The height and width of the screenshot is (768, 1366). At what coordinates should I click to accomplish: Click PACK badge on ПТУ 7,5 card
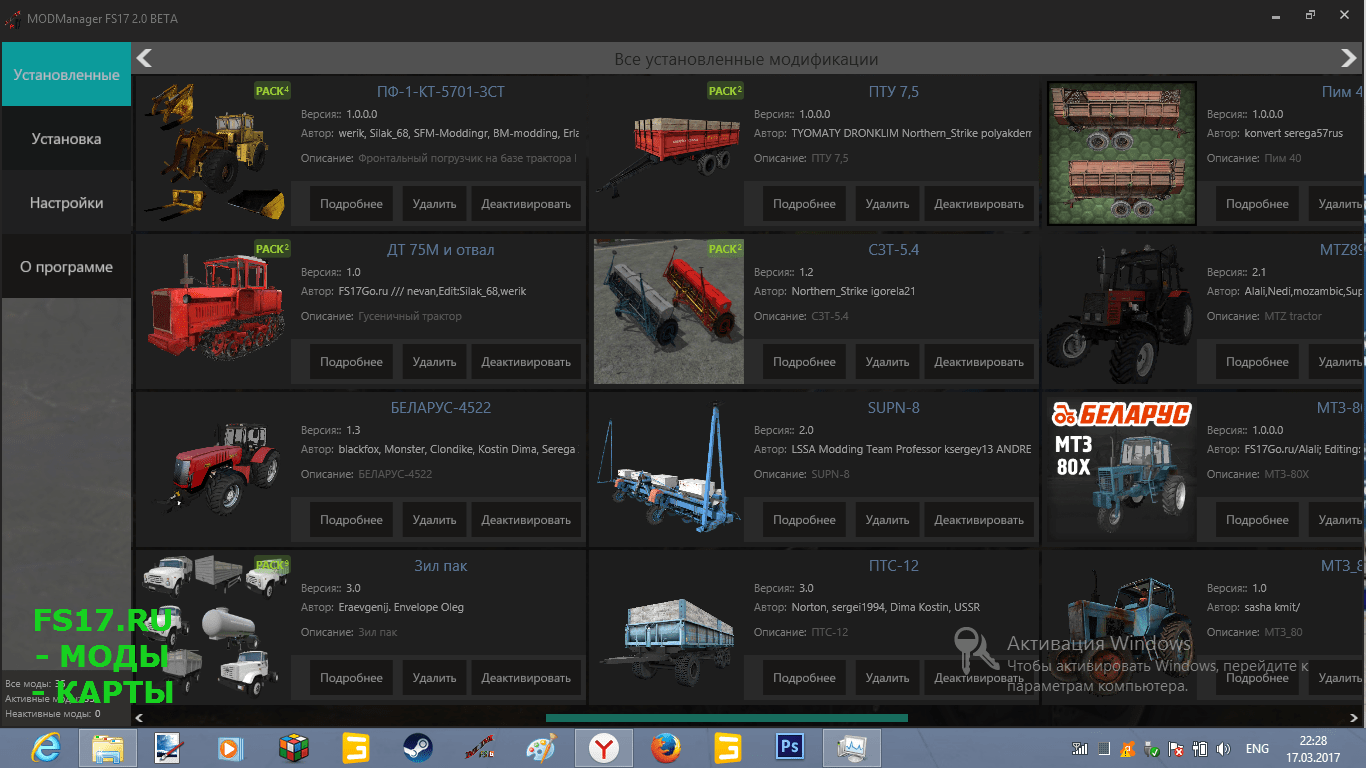[725, 90]
